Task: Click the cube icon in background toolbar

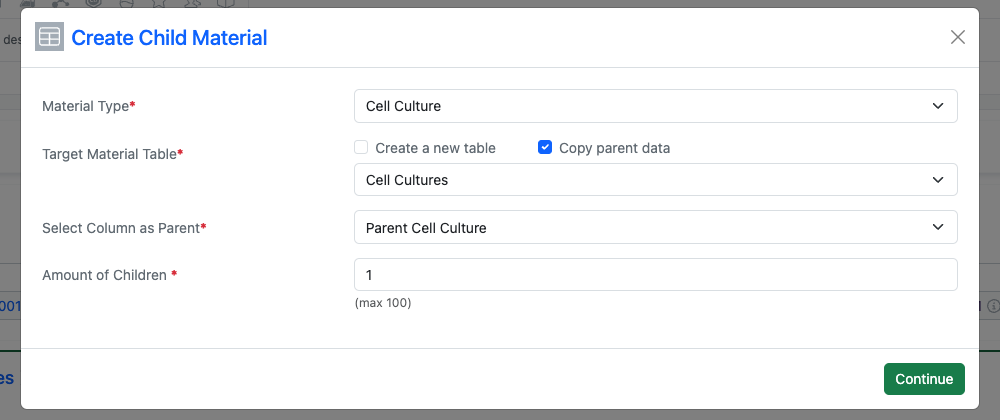Action: click(x=227, y=3)
